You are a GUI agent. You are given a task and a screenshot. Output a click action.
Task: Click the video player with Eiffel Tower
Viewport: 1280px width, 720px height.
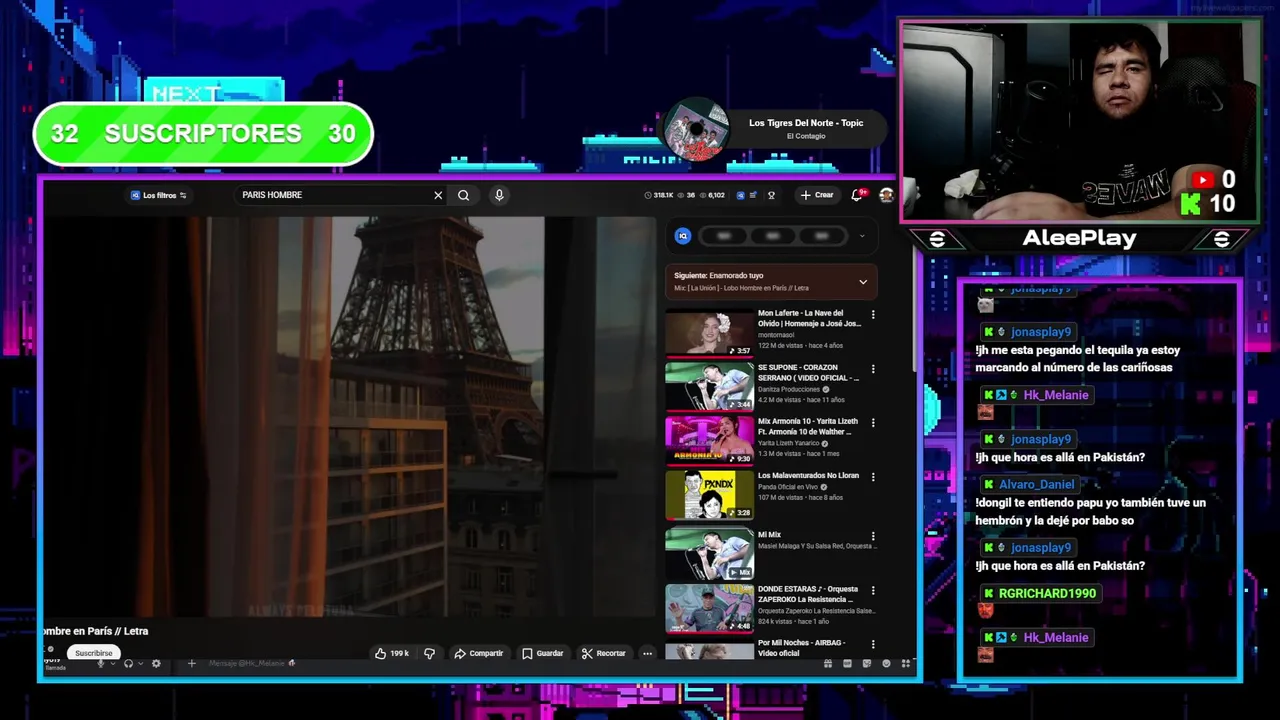tap(350, 417)
